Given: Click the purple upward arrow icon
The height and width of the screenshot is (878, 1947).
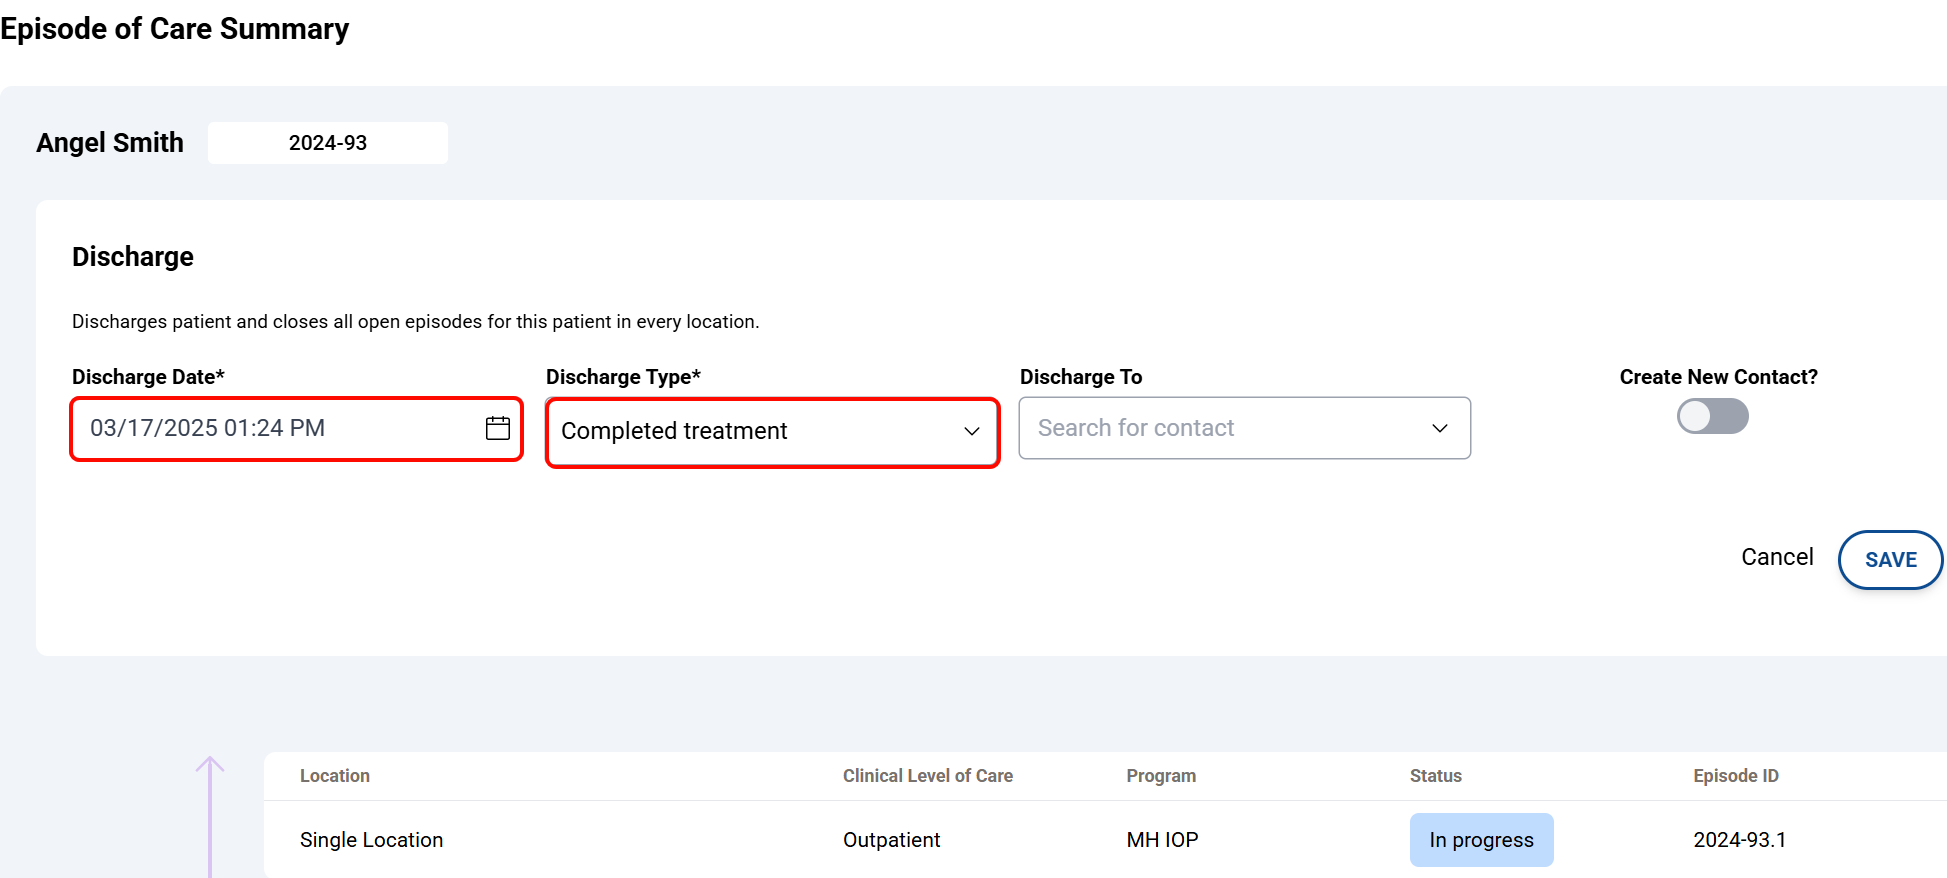Looking at the screenshot, I should (210, 790).
